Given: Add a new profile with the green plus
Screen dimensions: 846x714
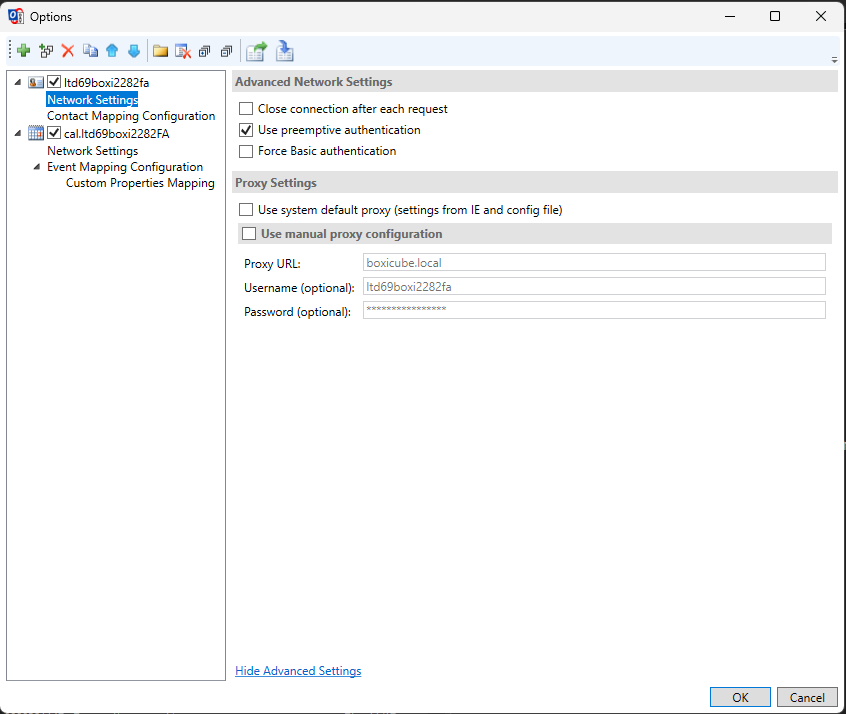Looking at the screenshot, I should coord(23,51).
